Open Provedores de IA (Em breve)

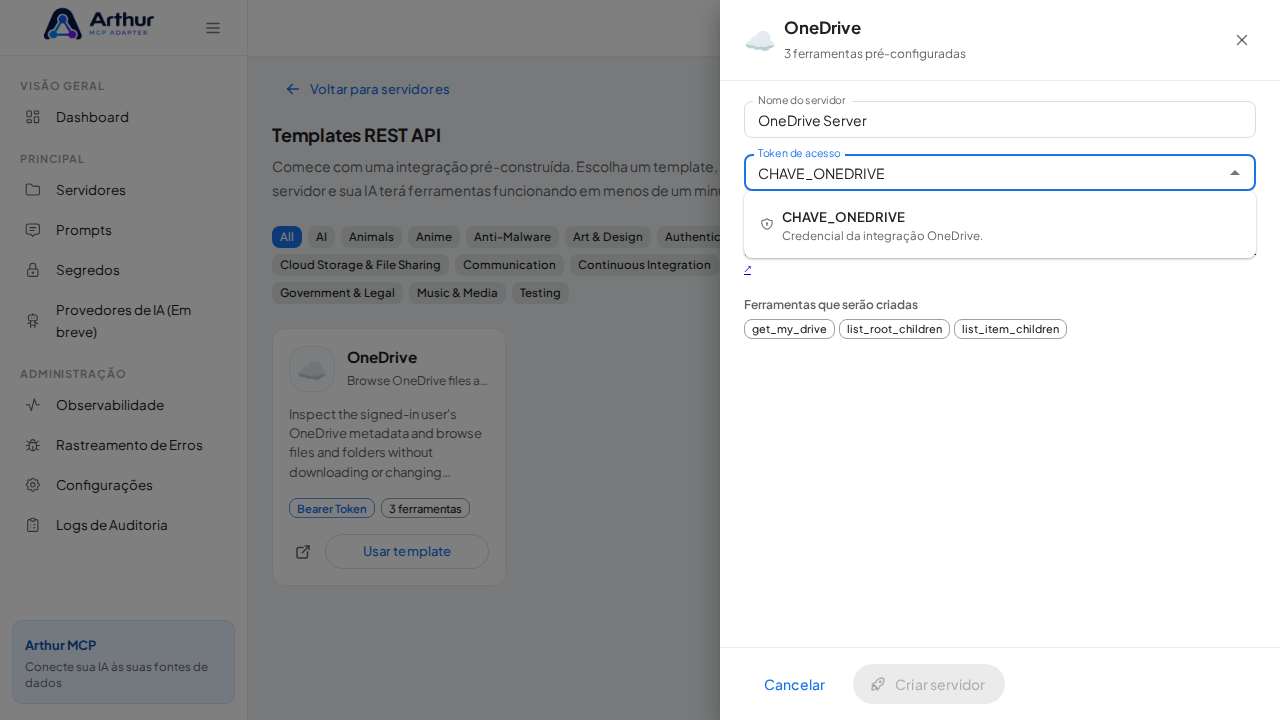point(124,320)
